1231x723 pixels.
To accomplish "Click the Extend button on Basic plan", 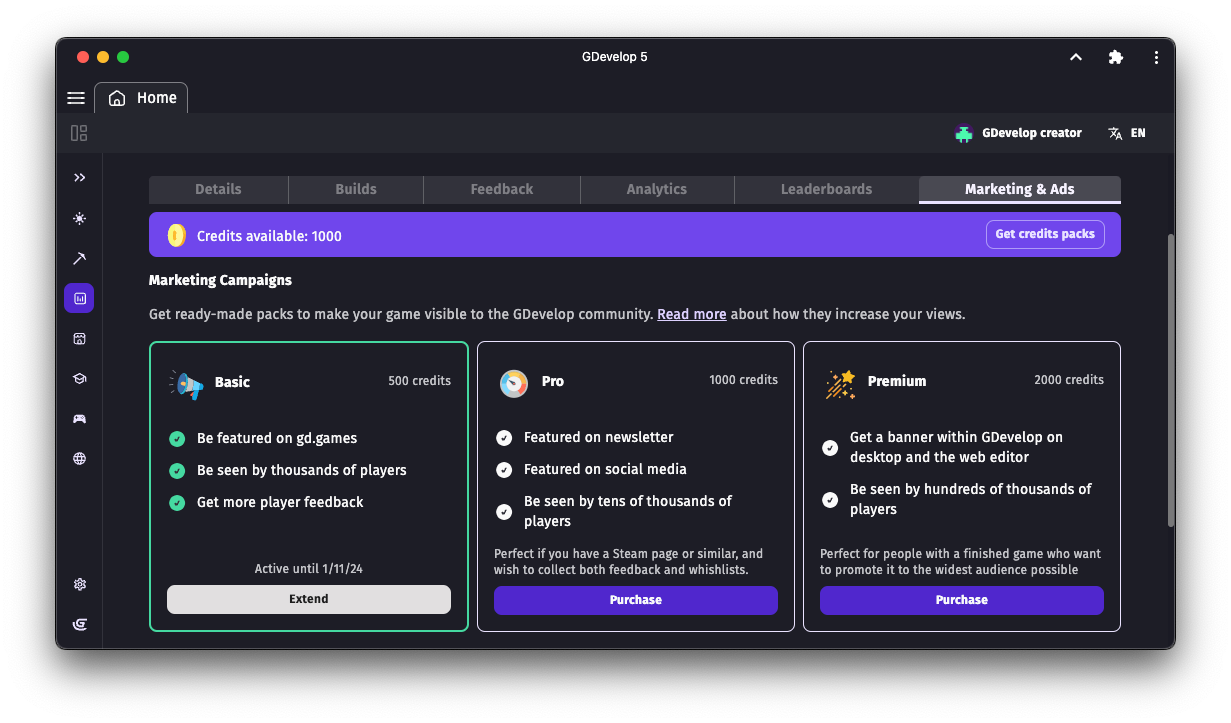I will tap(308, 599).
